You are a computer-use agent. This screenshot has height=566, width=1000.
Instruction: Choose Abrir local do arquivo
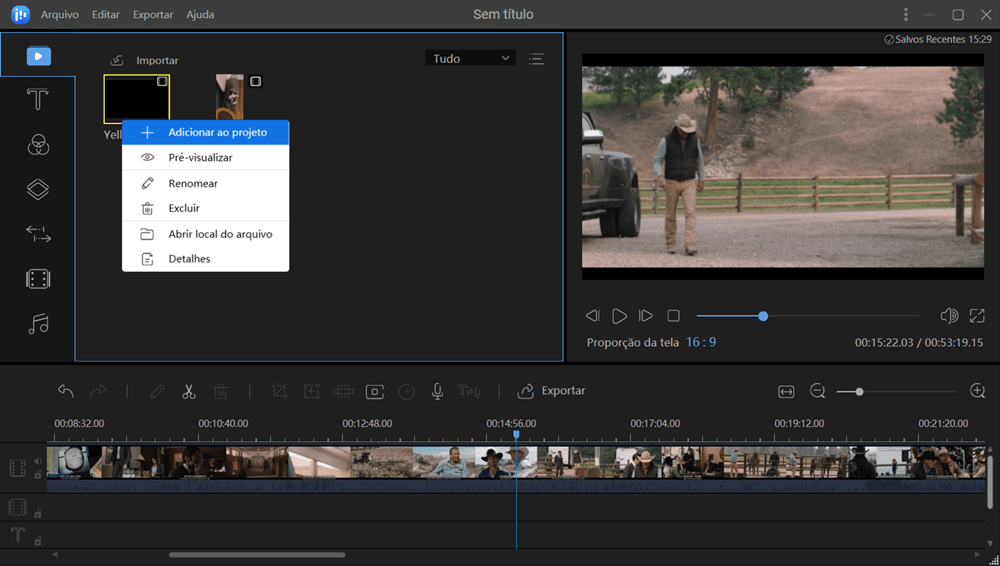[205, 234]
